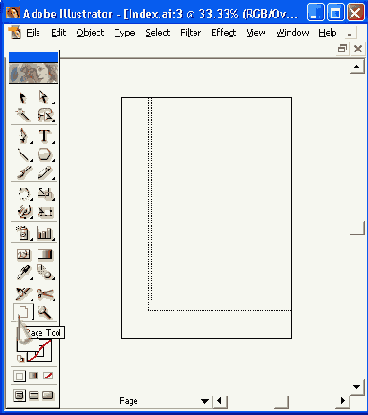Viewport: 368px width, 415px height.
Task: Select the Mesh tool
Action: pos(23,255)
